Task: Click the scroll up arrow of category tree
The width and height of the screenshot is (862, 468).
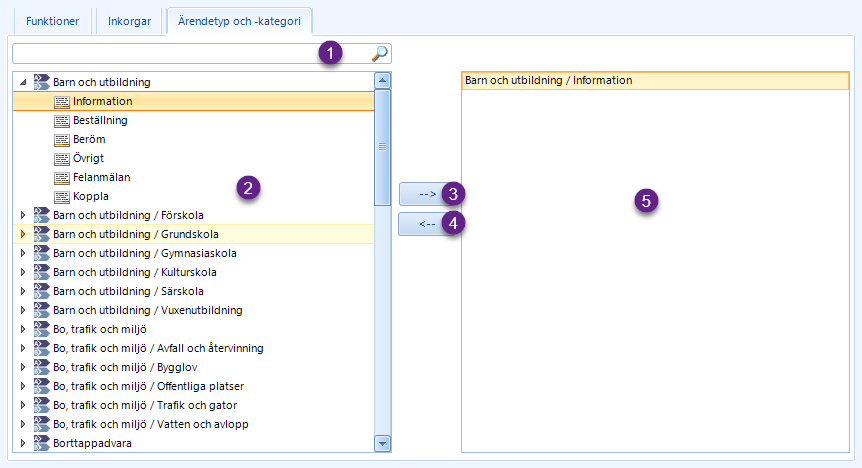Action: click(x=382, y=81)
